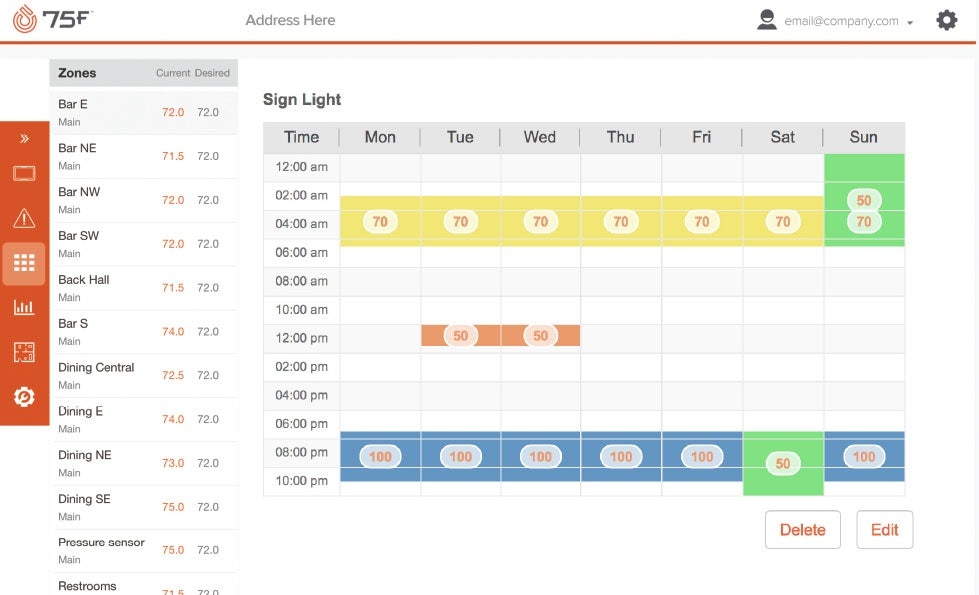Click the green 50 block on Saturday
This screenshot has height=595, width=979.
tap(782, 464)
